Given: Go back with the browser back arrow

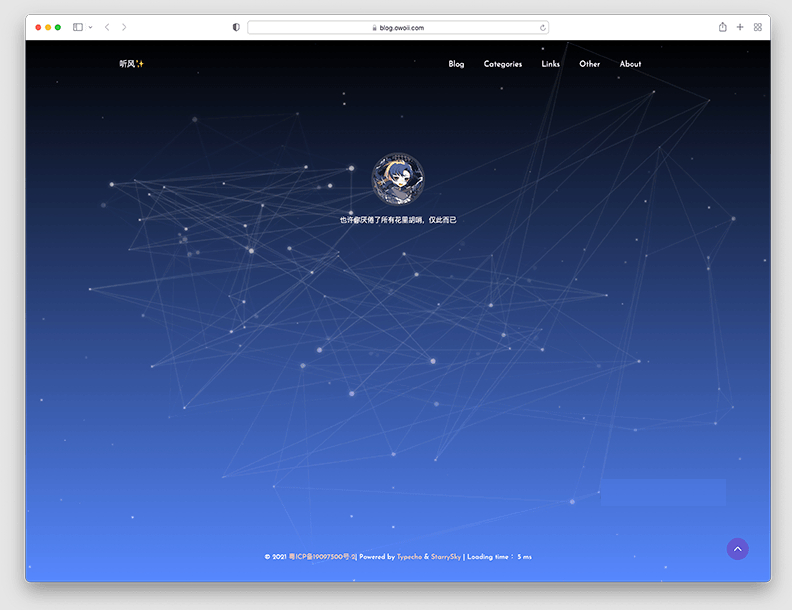Looking at the screenshot, I should [107, 27].
